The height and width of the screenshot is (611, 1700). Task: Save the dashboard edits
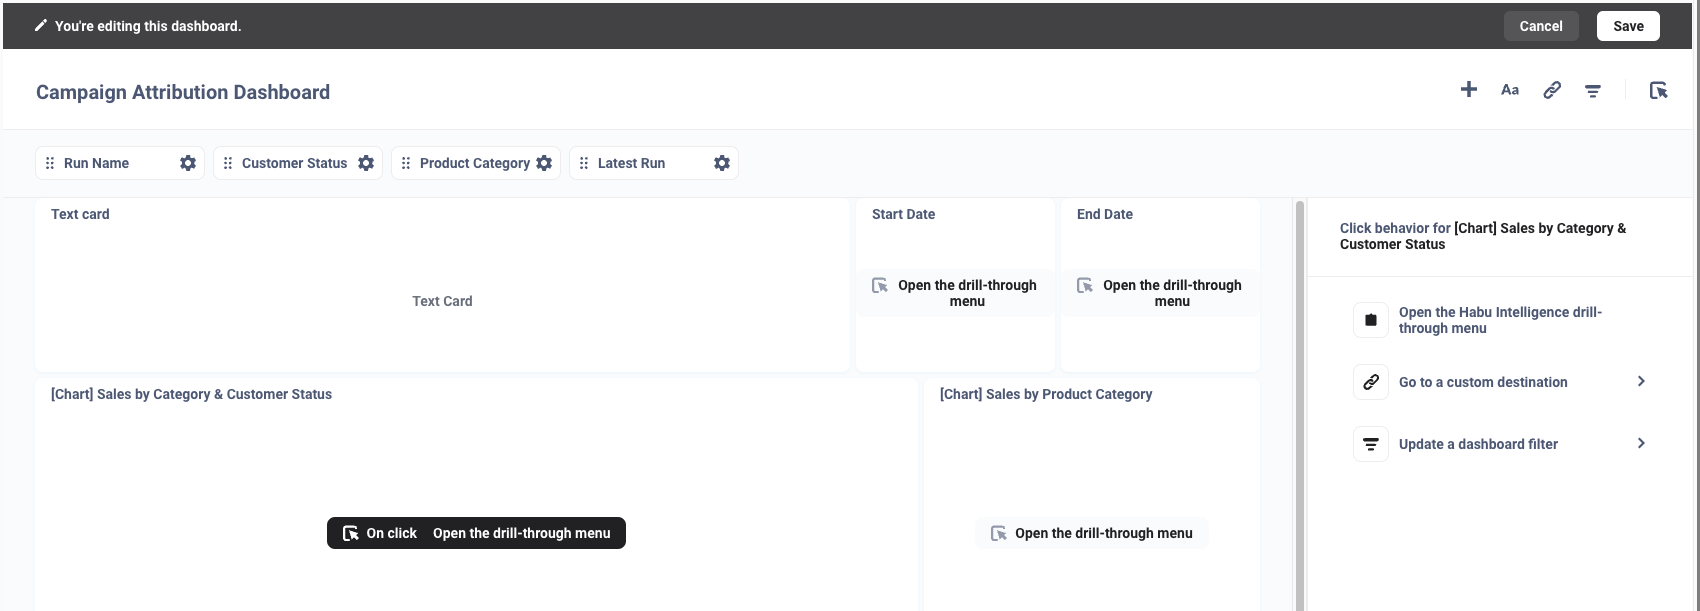click(1628, 26)
